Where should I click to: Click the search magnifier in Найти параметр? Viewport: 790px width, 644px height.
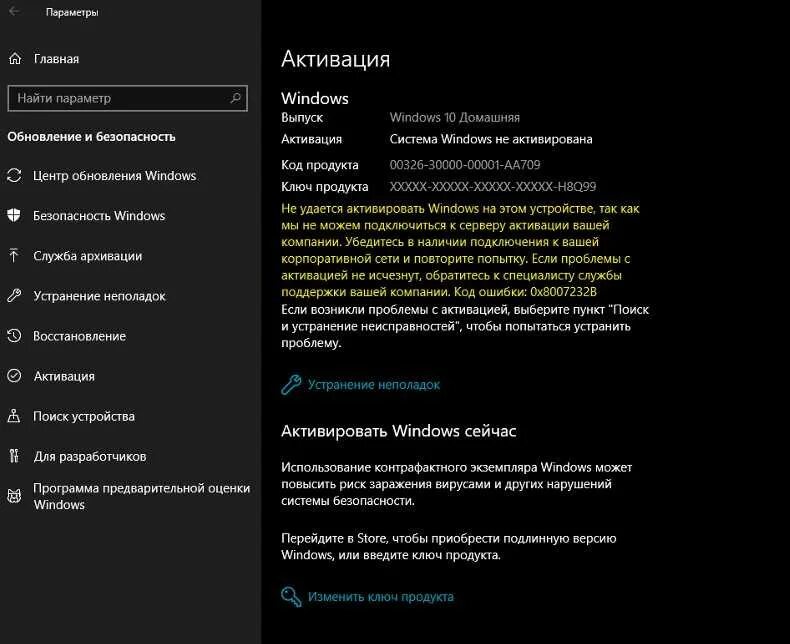(235, 98)
